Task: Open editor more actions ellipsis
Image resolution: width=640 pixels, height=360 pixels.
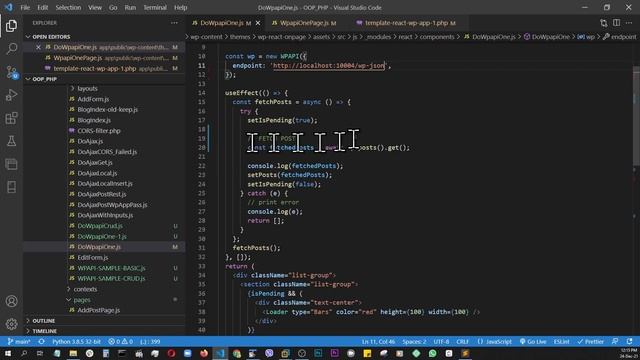Action: click(629, 23)
